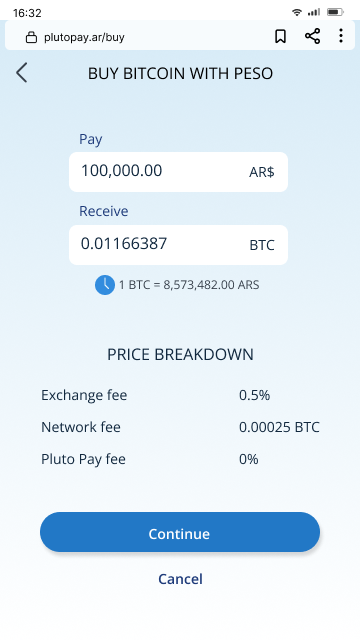The height and width of the screenshot is (640, 360).
Task: Click the Cancel link
Action: [x=180, y=579]
